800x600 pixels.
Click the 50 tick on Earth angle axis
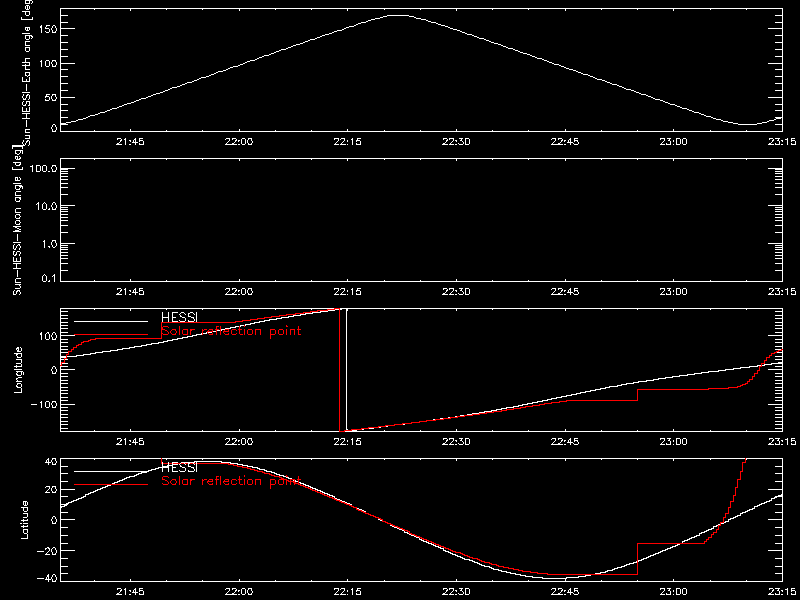50,97
